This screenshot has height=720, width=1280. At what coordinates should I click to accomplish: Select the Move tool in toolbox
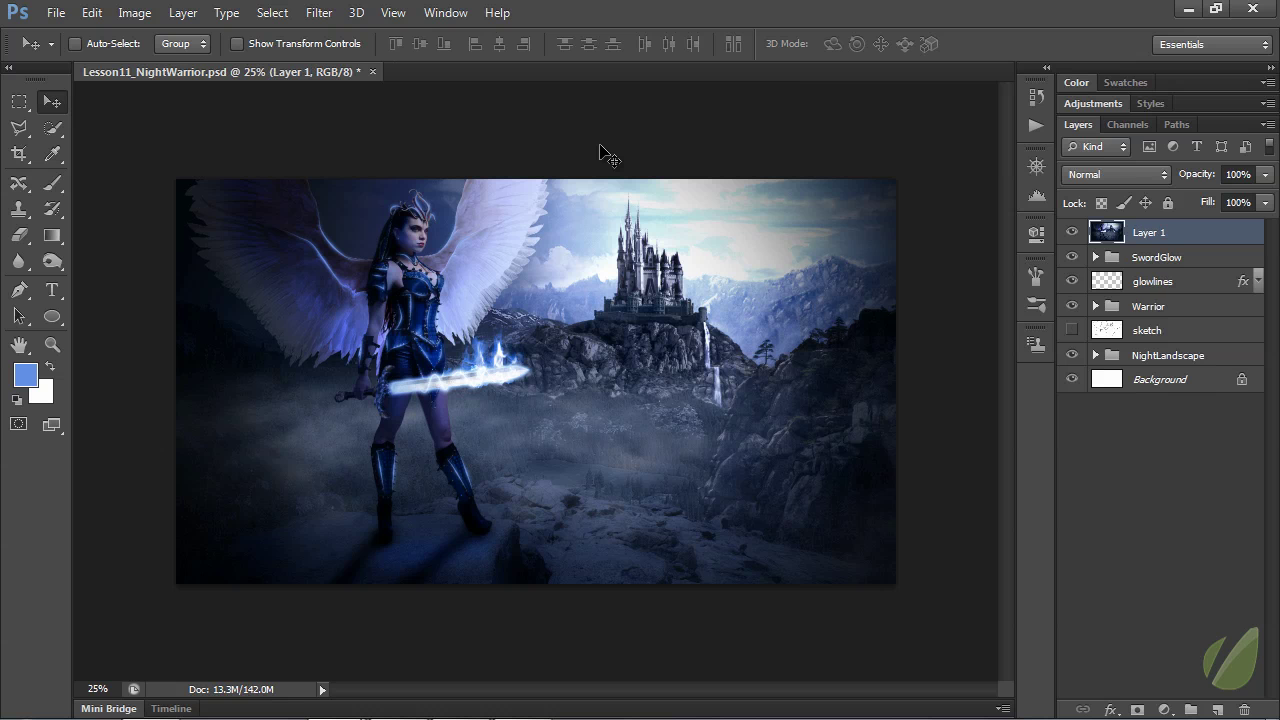pyautogui.click(x=52, y=102)
